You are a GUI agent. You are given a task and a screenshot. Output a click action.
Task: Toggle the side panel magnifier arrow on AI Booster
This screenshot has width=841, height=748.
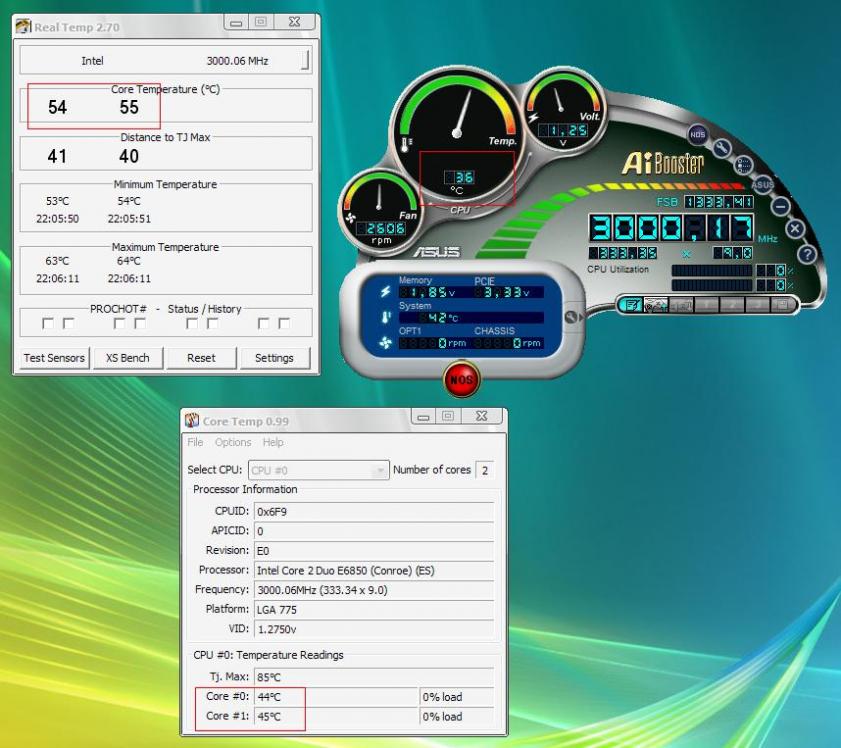pos(572,317)
